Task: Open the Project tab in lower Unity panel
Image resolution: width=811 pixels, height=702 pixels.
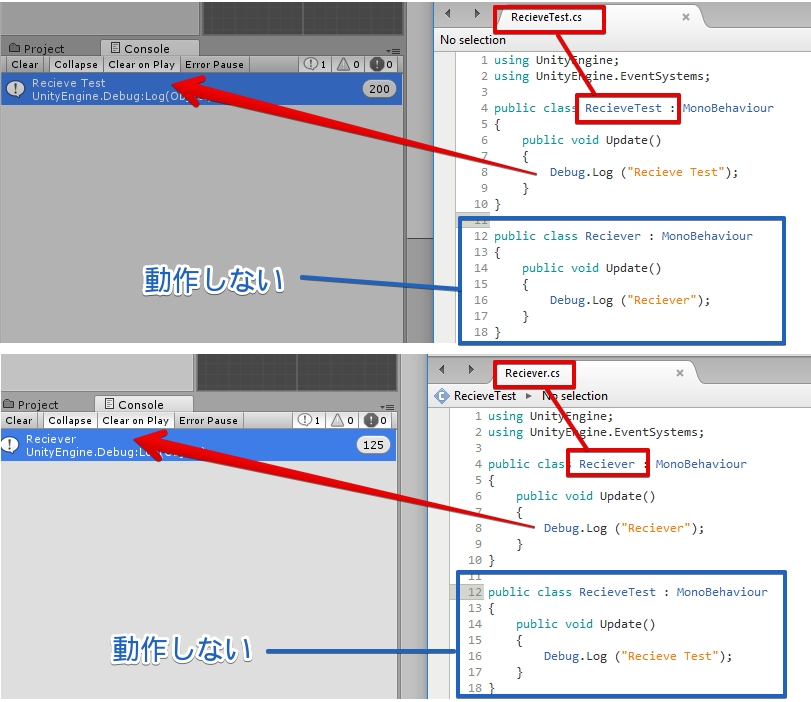Action: [x=31, y=405]
